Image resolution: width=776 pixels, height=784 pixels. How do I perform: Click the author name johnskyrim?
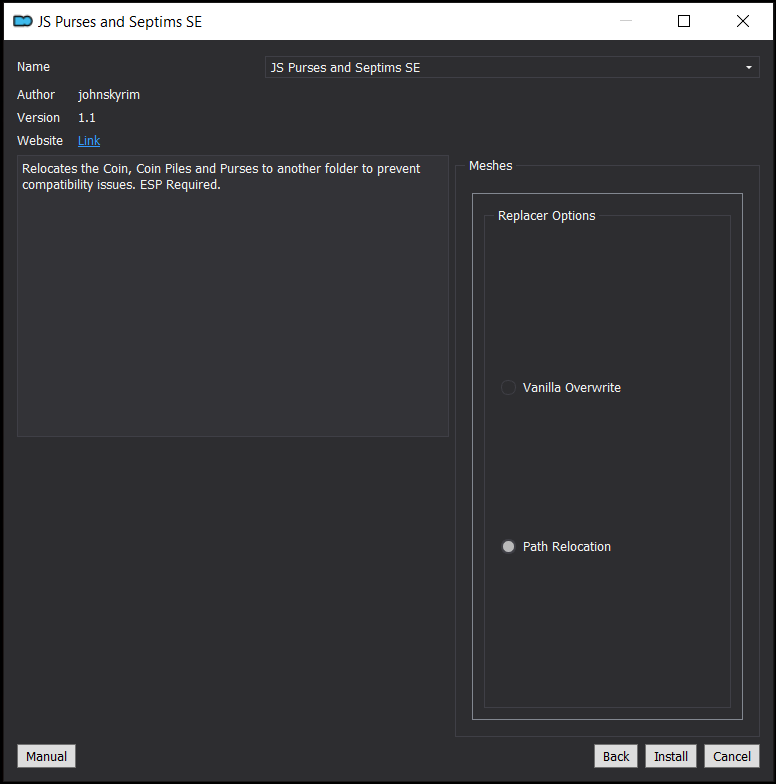pyautogui.click(x=109, y=94)
